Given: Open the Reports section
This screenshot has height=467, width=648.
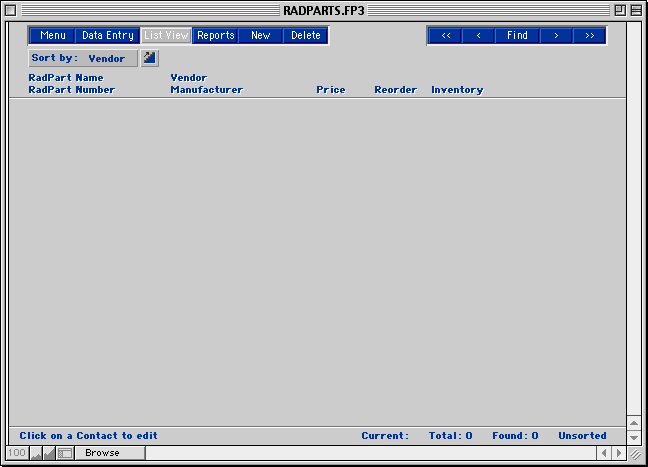Looking at the screenshot, I should (x=215, y=36).
